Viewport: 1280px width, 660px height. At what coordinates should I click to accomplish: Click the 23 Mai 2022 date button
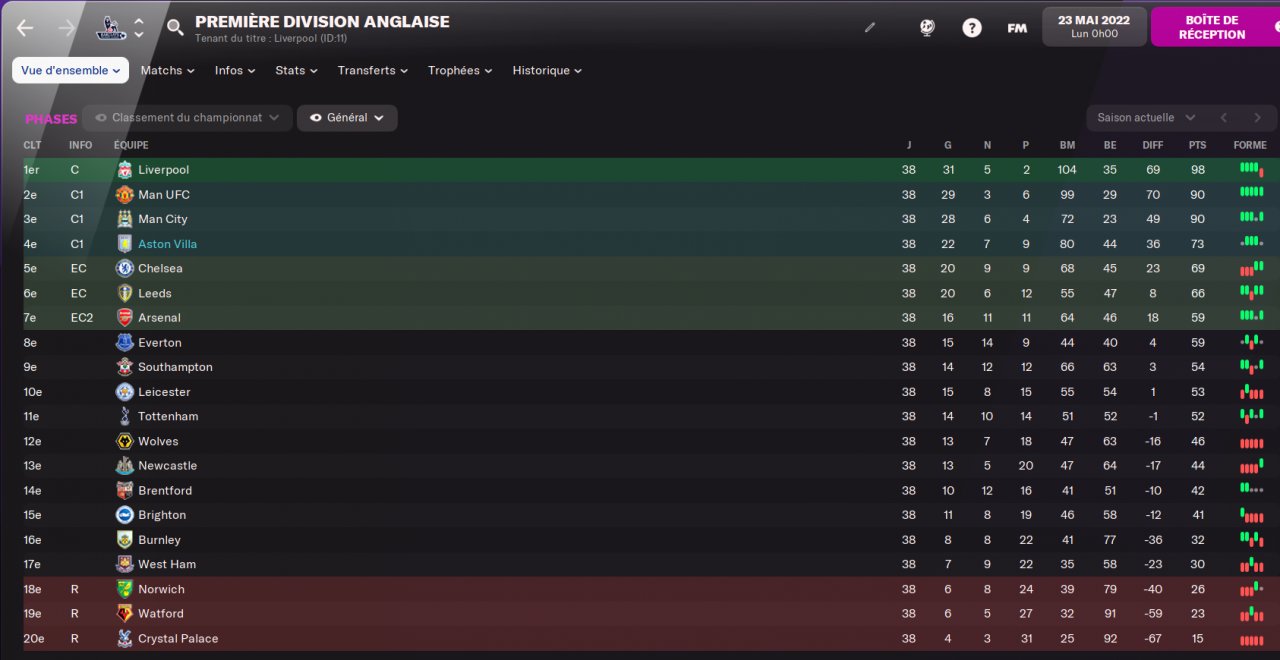tap(1094, 27)
